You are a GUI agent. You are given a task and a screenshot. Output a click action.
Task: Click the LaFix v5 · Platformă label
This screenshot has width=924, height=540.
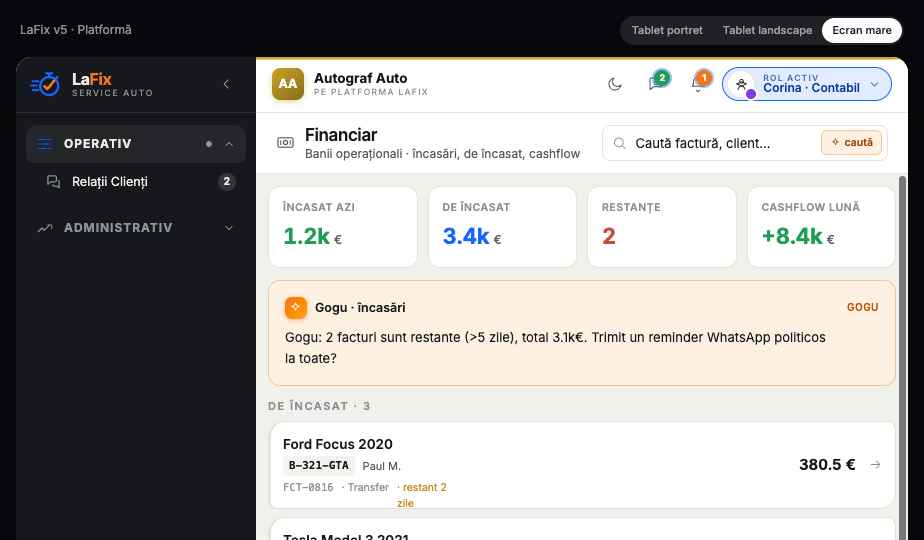coord(76,30)
